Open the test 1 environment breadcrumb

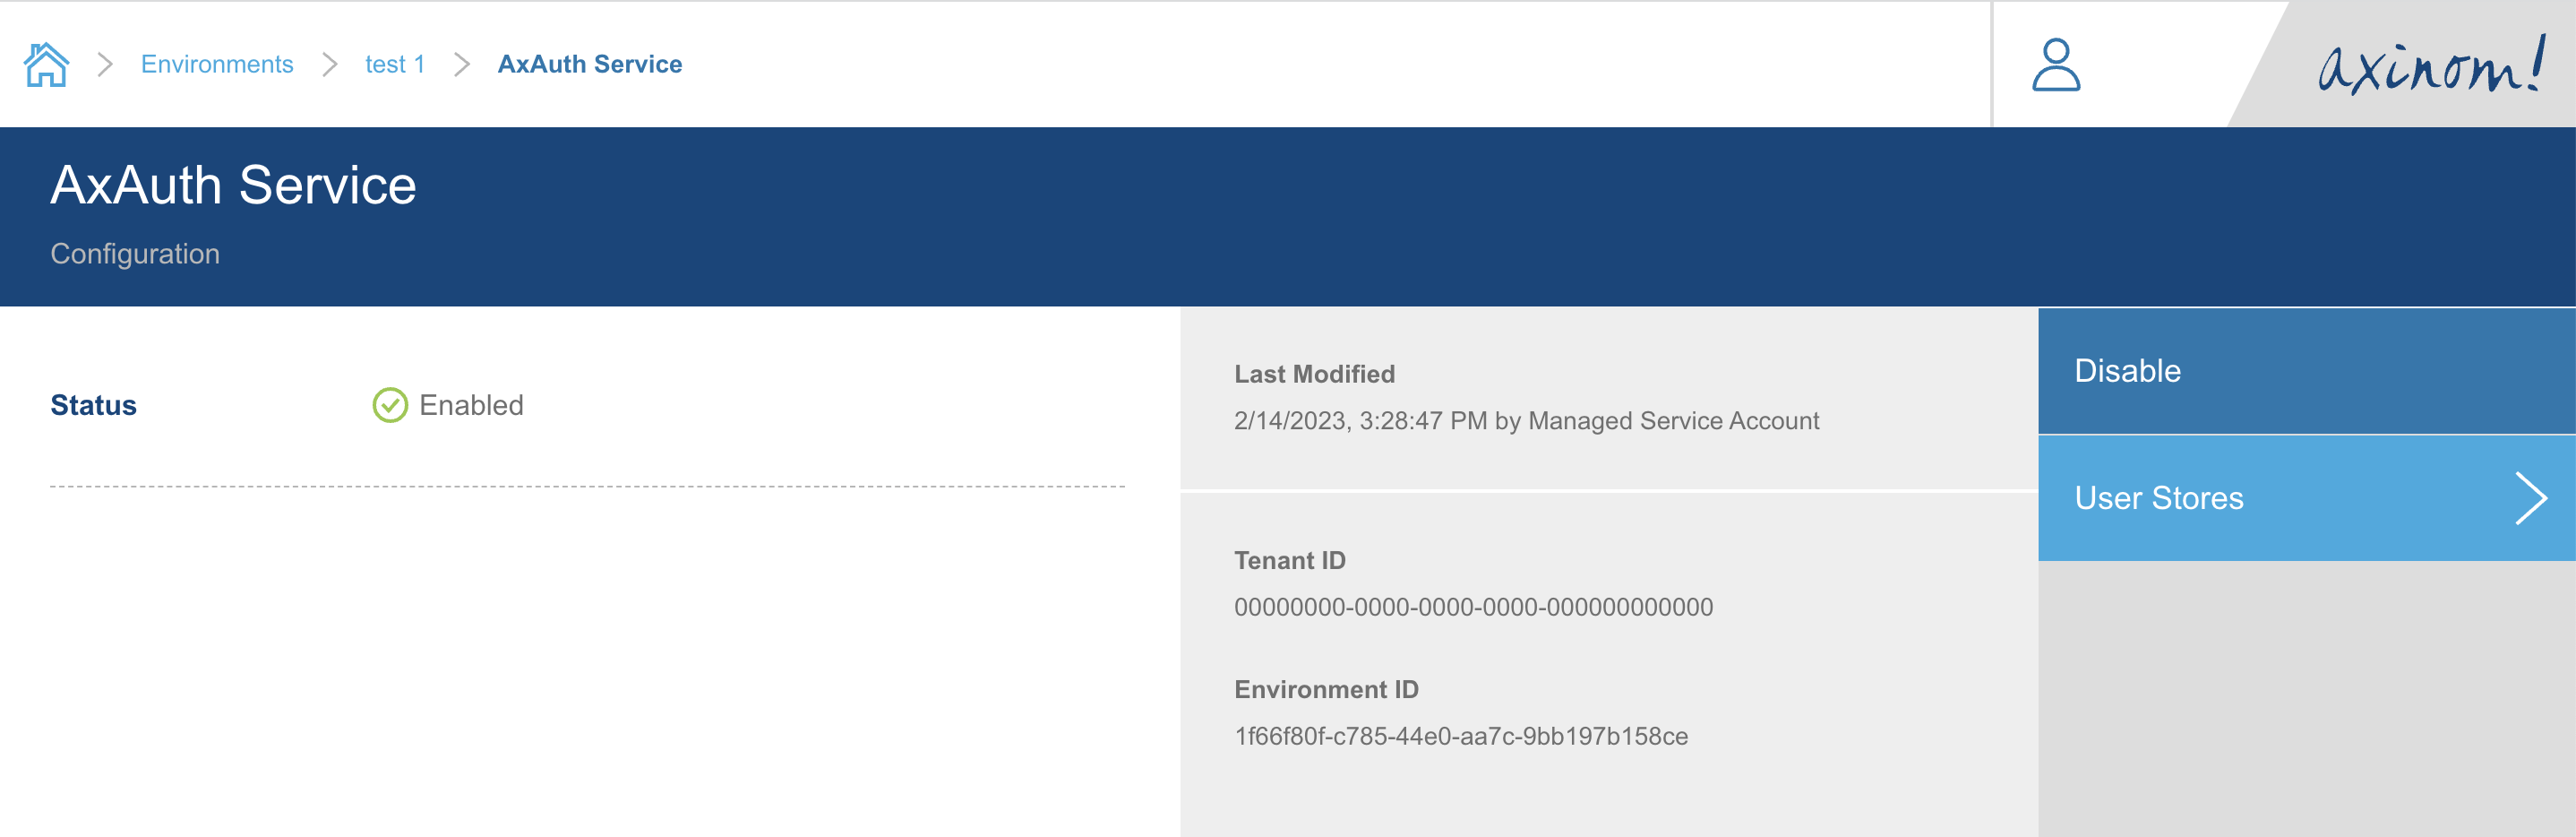393,63
